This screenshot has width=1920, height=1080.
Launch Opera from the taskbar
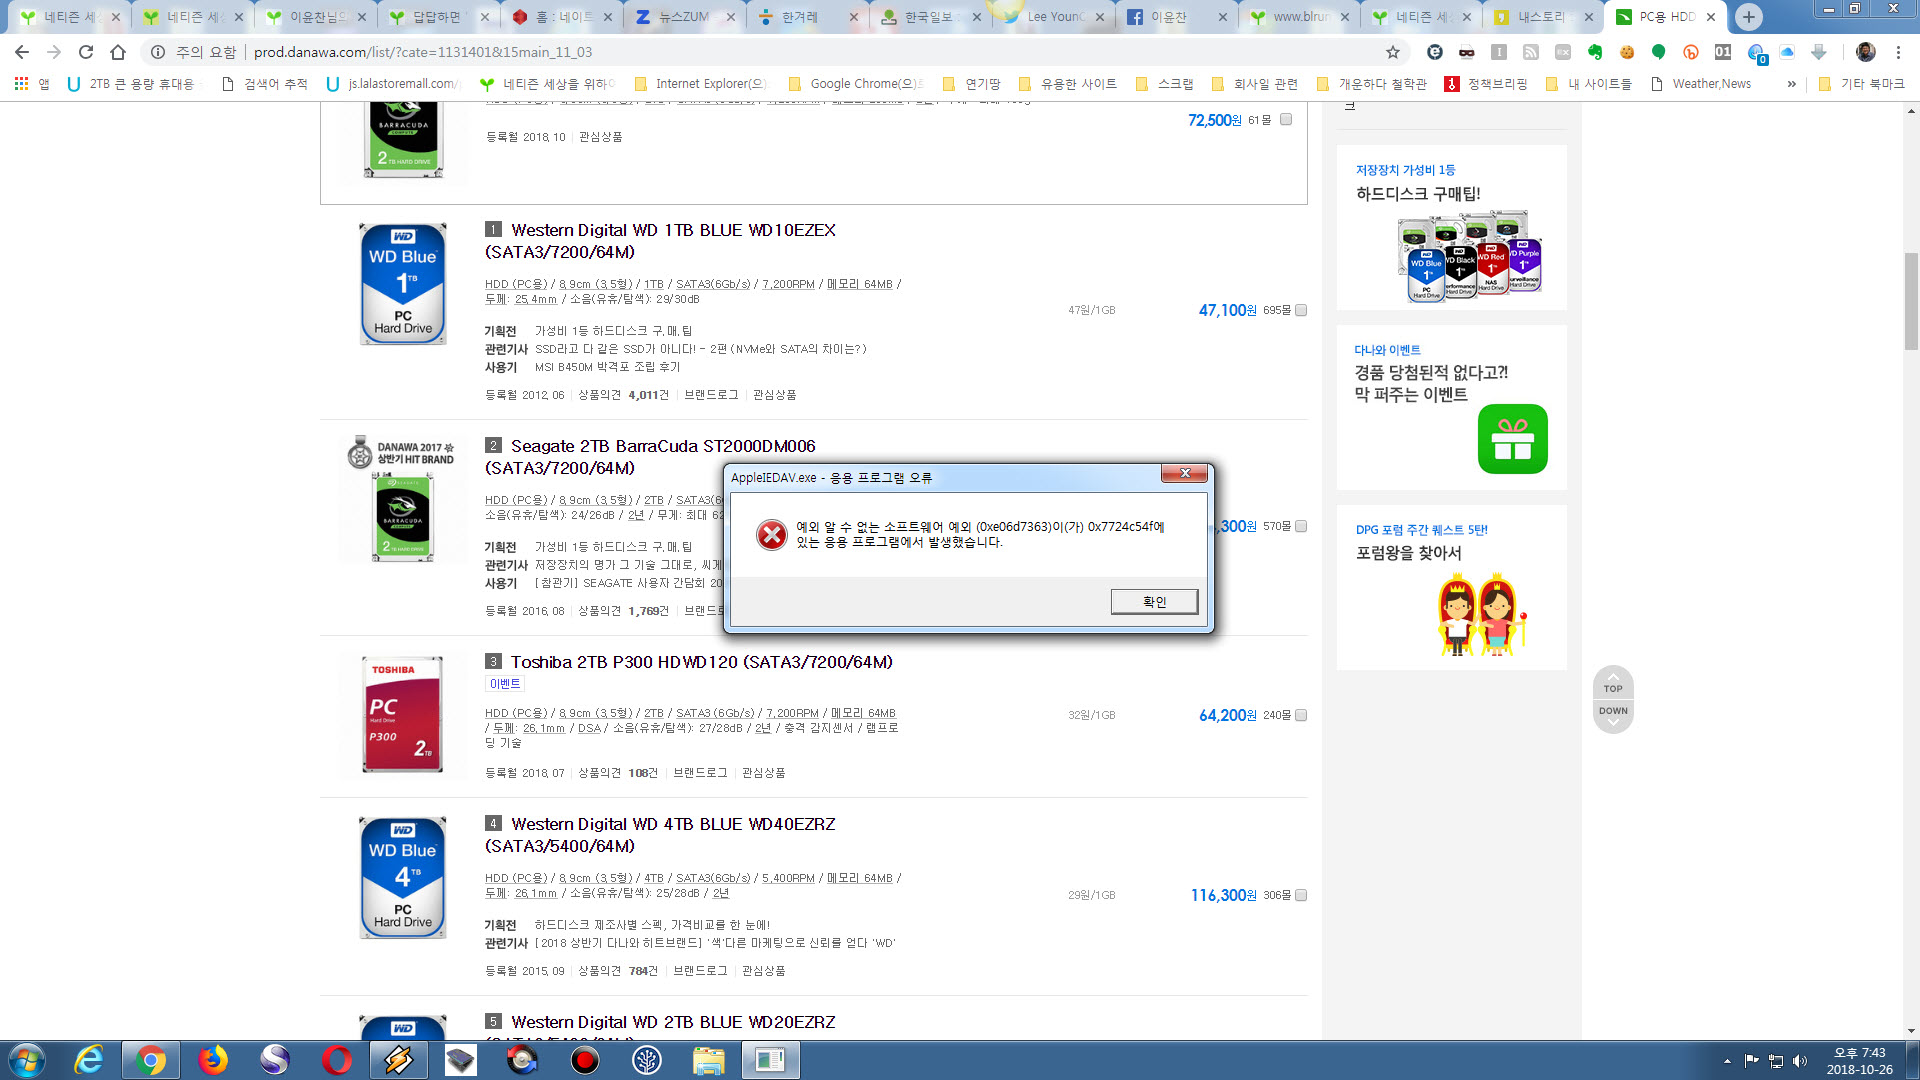coord(337,1060)
